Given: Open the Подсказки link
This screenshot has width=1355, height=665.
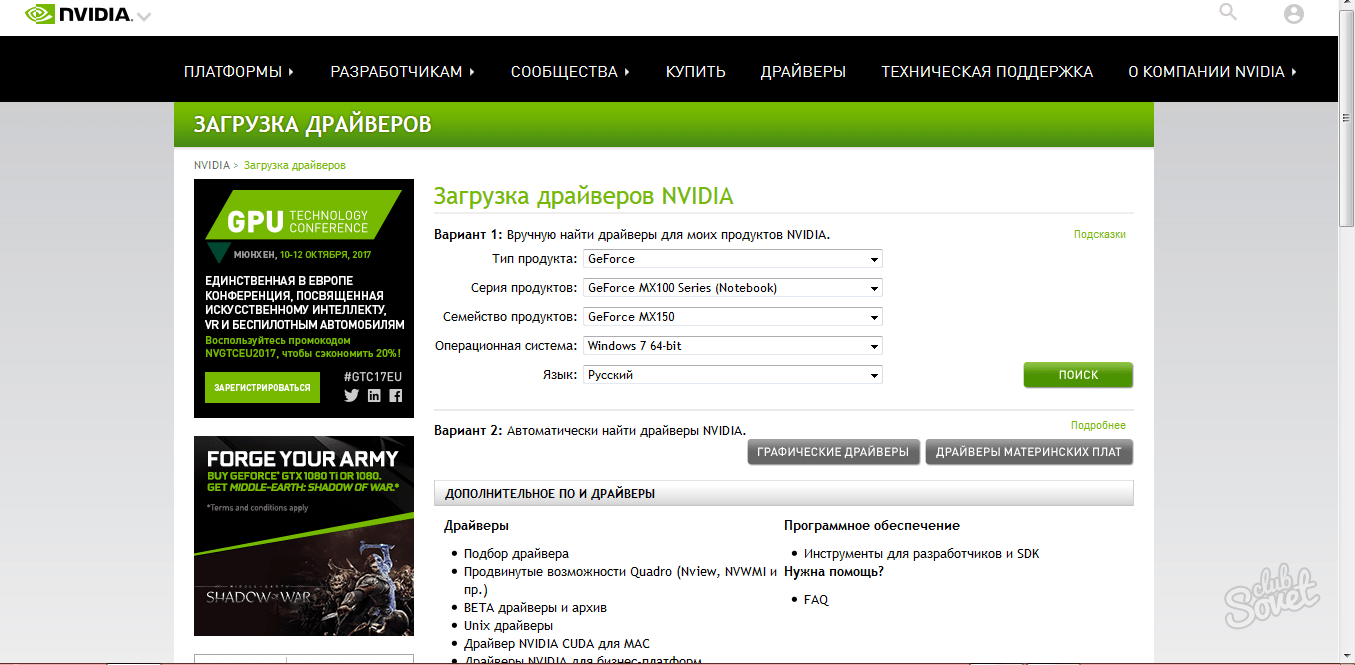Looking at the screenshot, I should click(1099, 235).
